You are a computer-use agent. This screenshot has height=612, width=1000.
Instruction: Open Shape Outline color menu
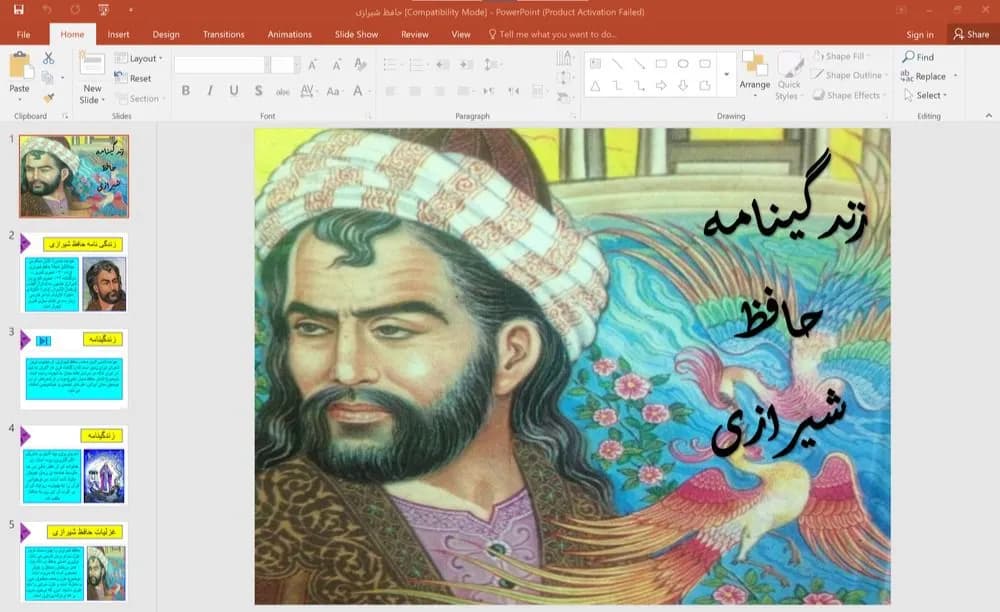849,75
